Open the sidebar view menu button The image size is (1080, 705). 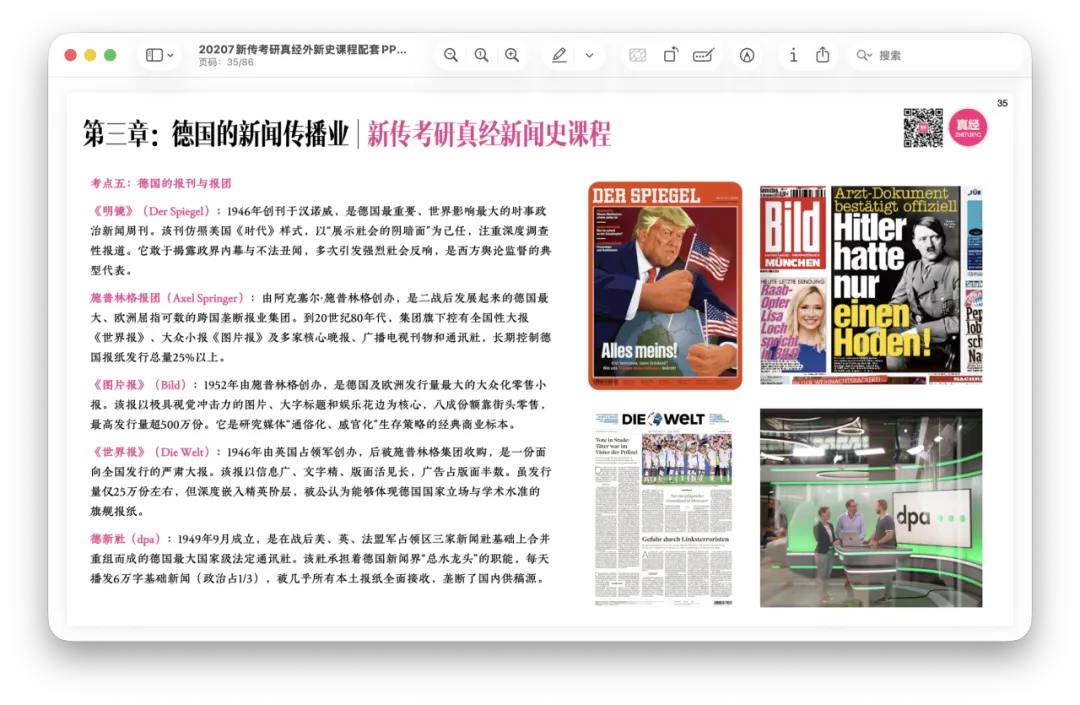(160, 55)
